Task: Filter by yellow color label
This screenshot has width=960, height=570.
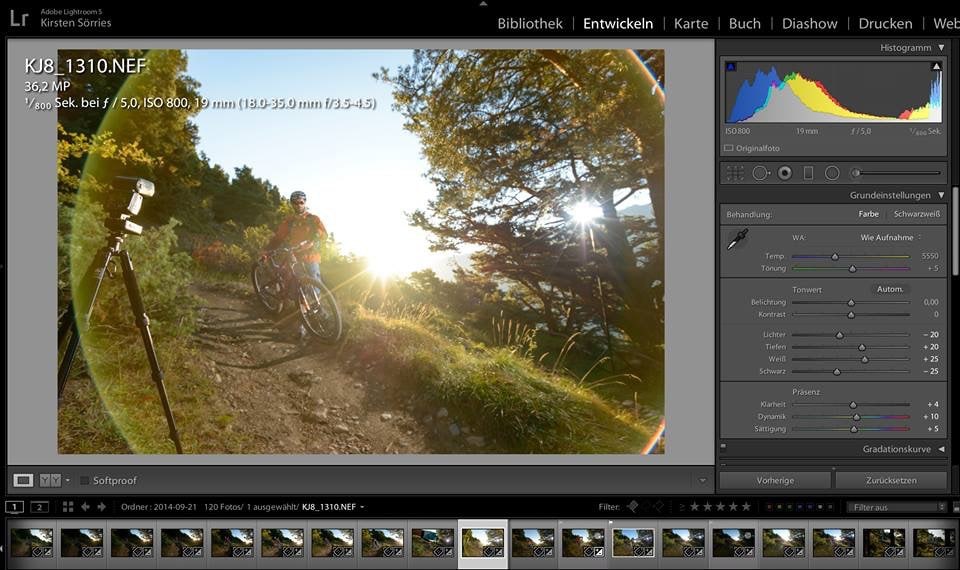Action: click(x=779, y=507)
